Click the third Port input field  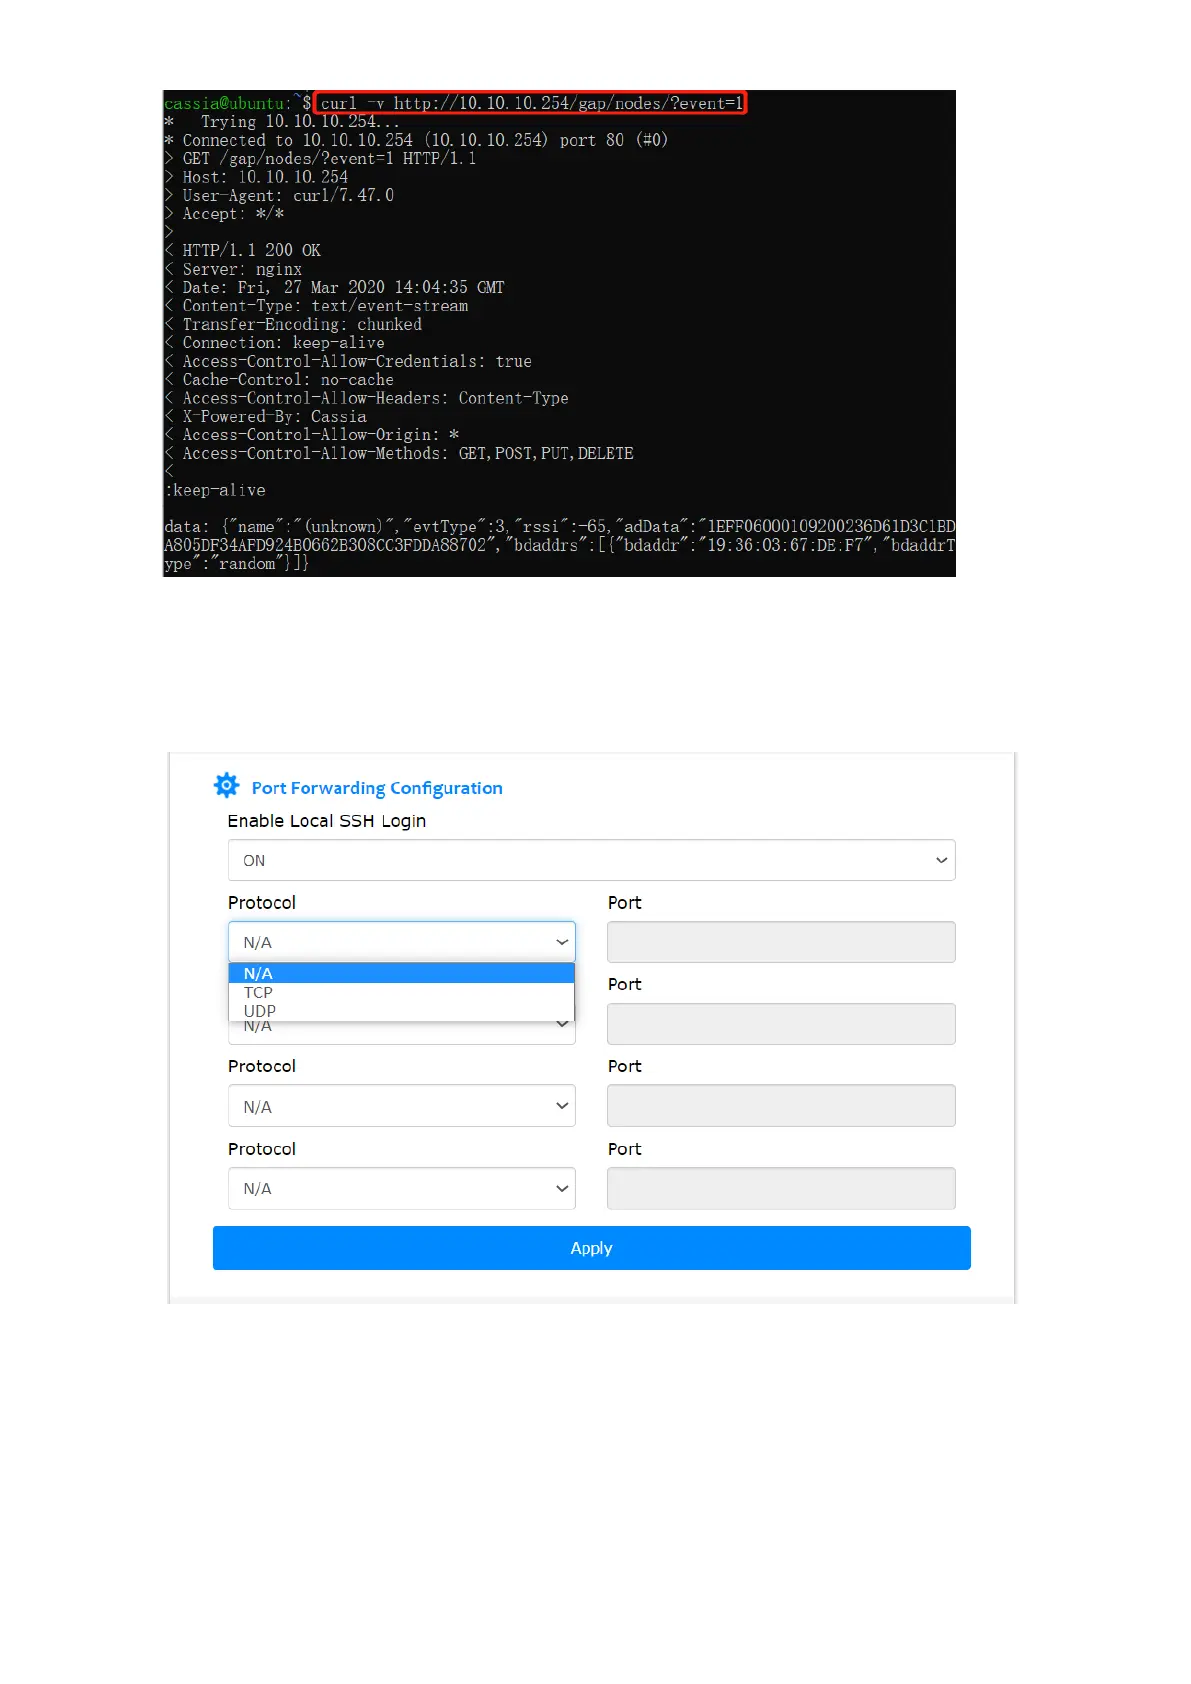[x=781, y=1106]
